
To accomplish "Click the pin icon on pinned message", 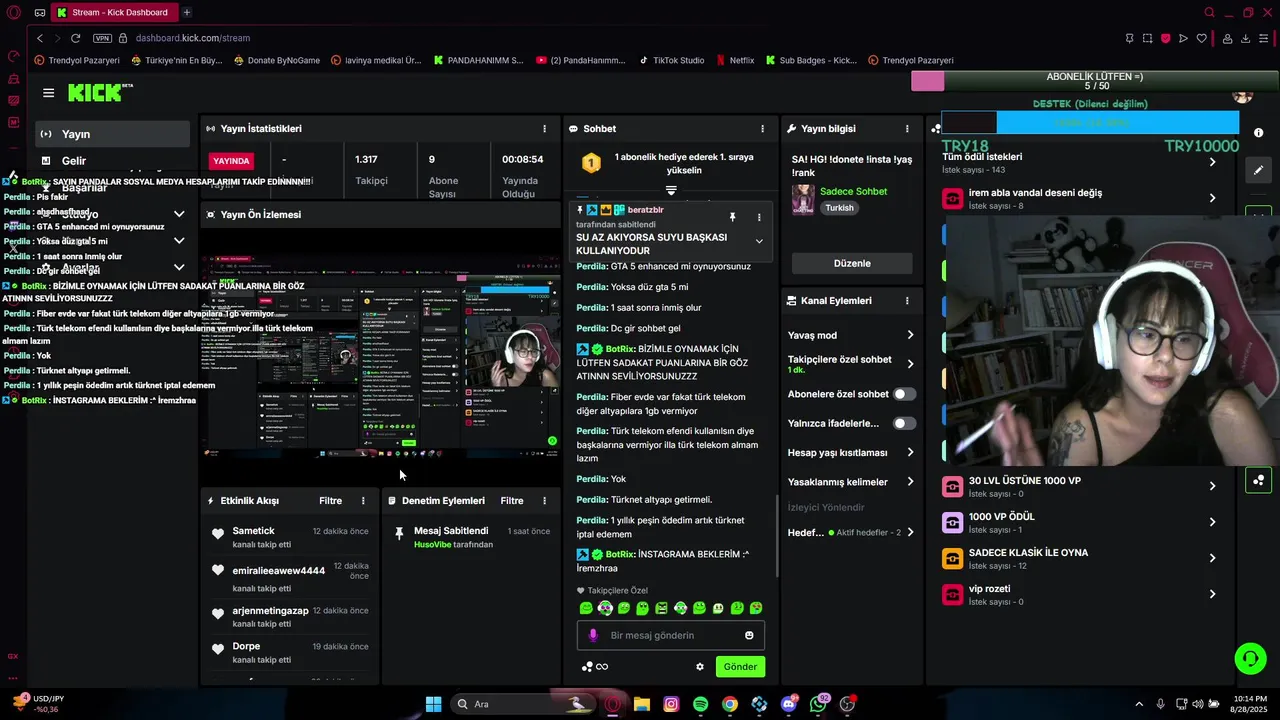I will (x=732, y=217).
